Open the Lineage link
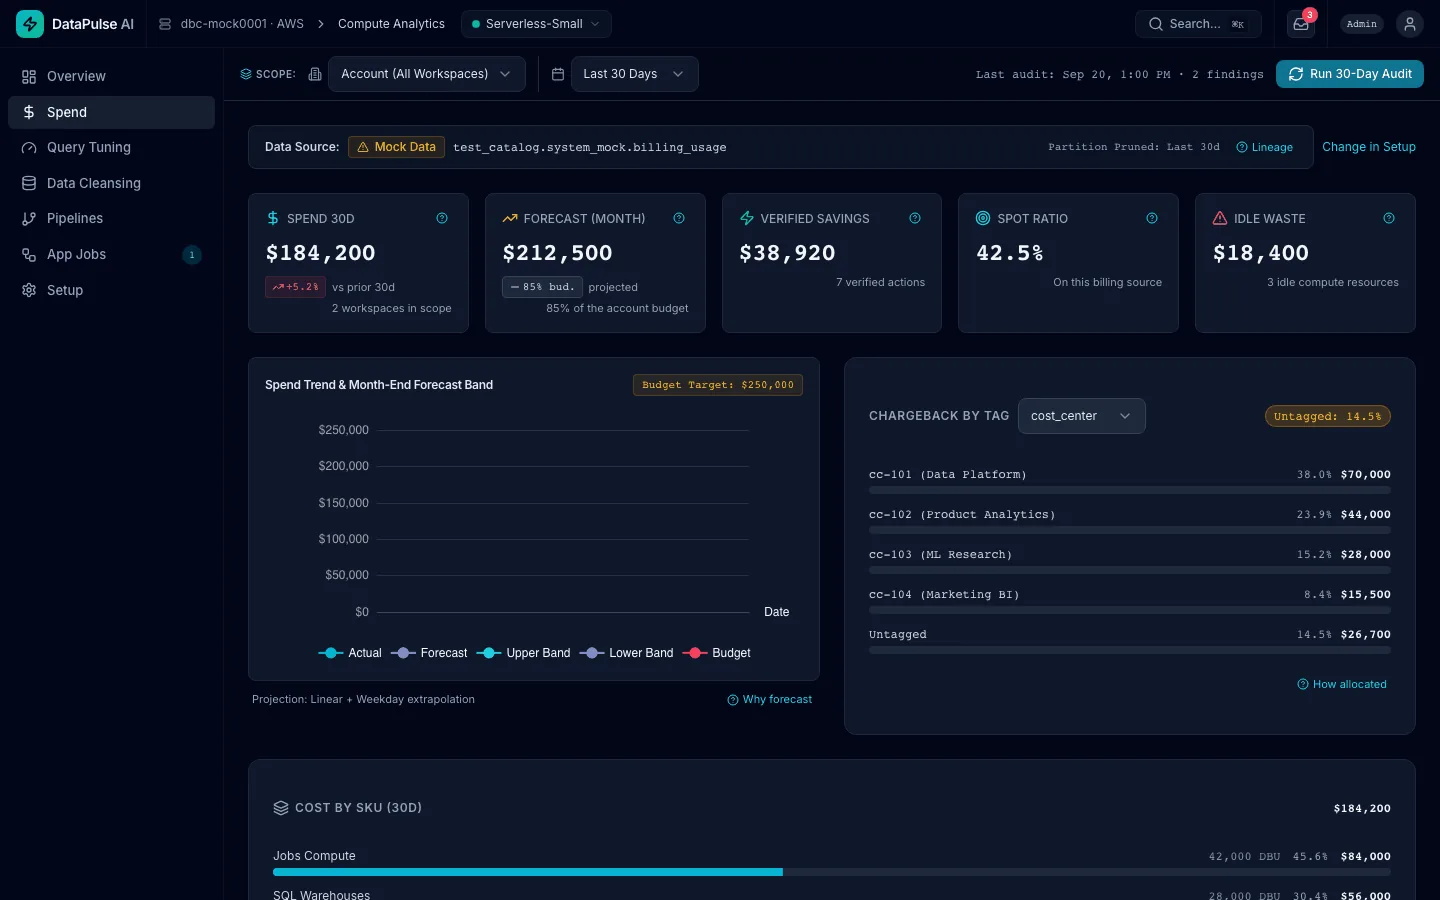1440x900 pixels. (1265, 147)
